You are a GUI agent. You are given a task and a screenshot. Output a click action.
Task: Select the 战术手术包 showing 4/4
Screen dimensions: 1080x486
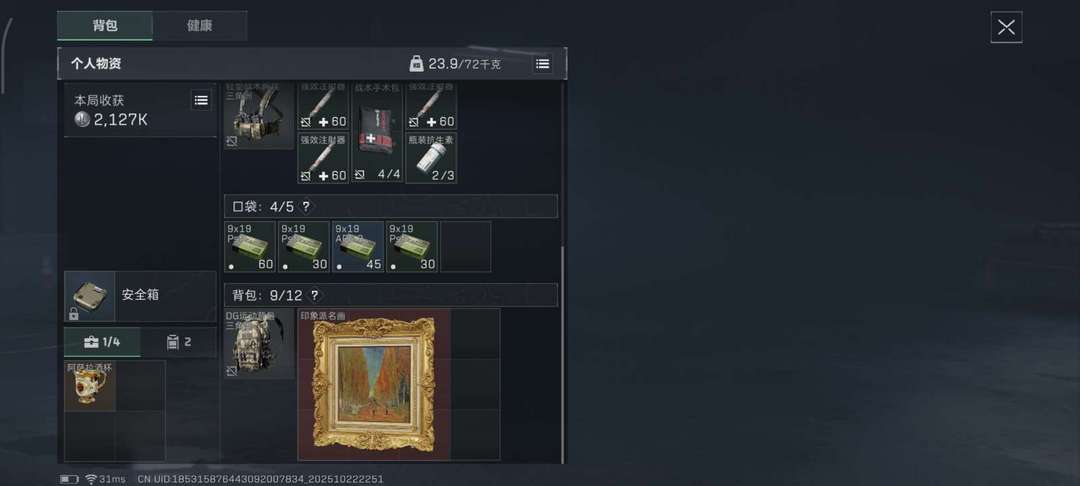pos(377,132)
